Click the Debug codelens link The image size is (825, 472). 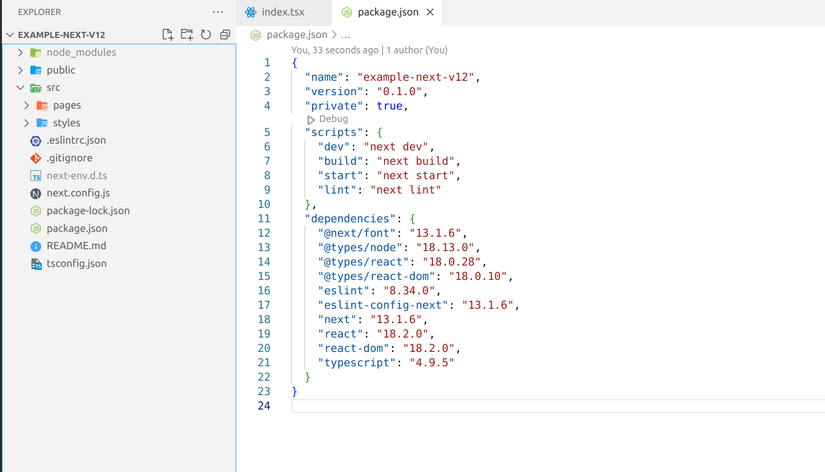333,119
